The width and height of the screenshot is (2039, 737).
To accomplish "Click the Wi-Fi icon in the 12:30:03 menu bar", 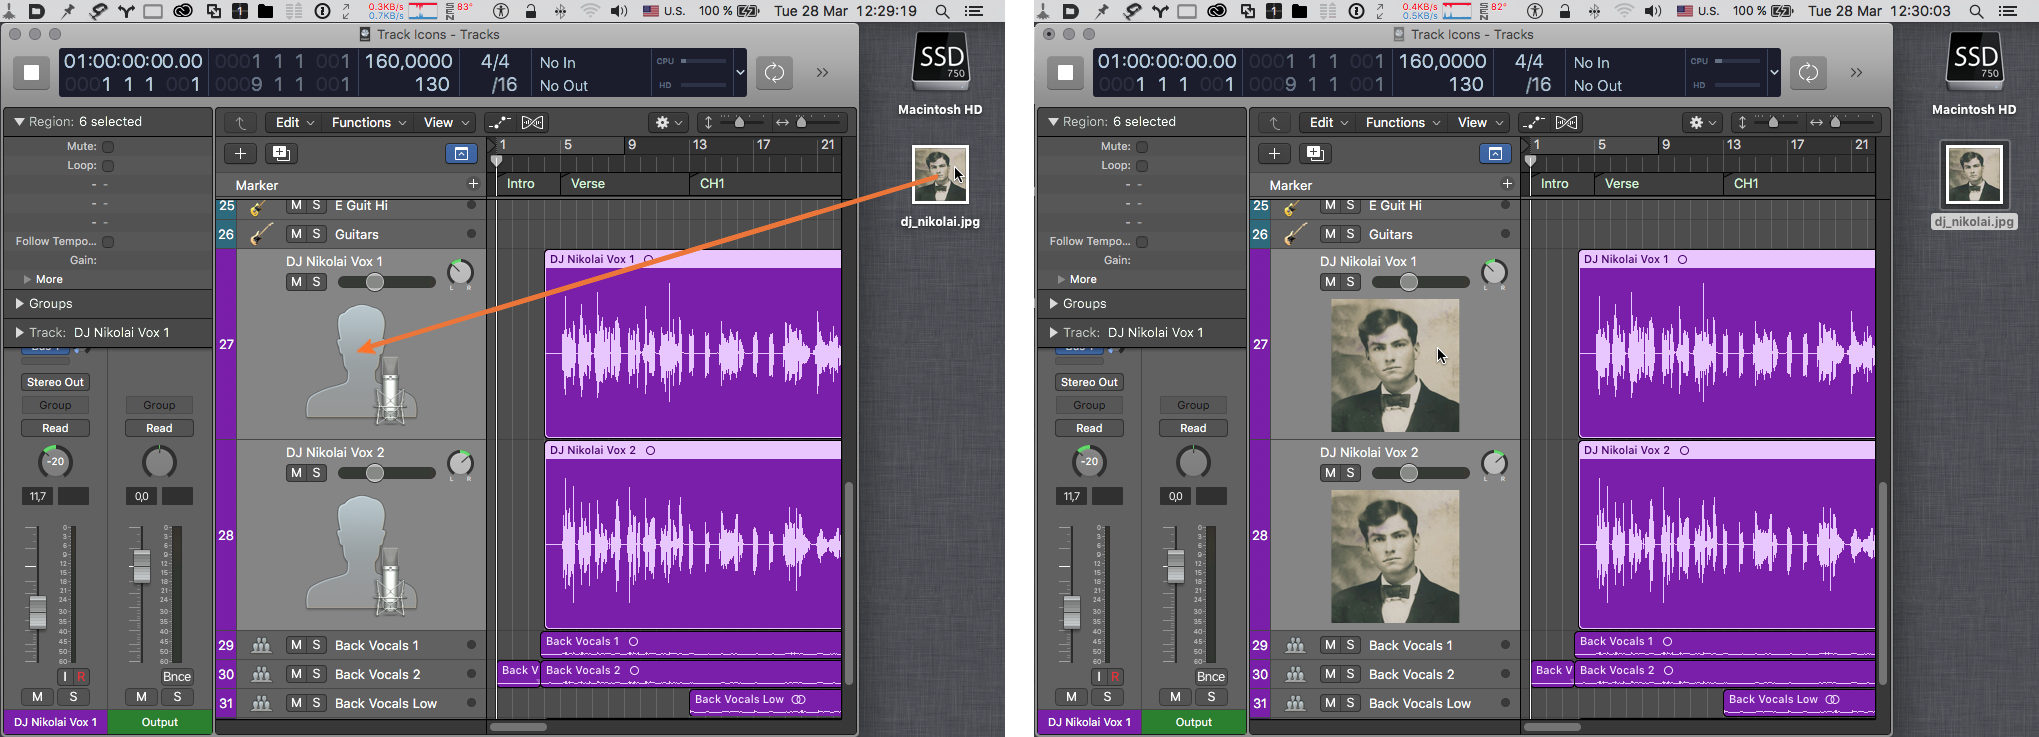I will (1625, 11).
